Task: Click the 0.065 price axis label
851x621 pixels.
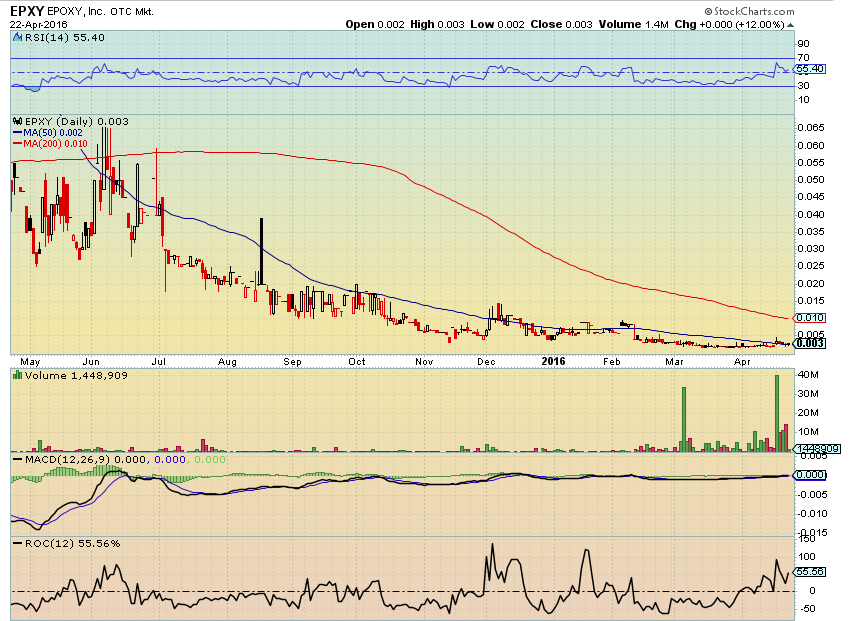Action: click(x=811, y=128)
